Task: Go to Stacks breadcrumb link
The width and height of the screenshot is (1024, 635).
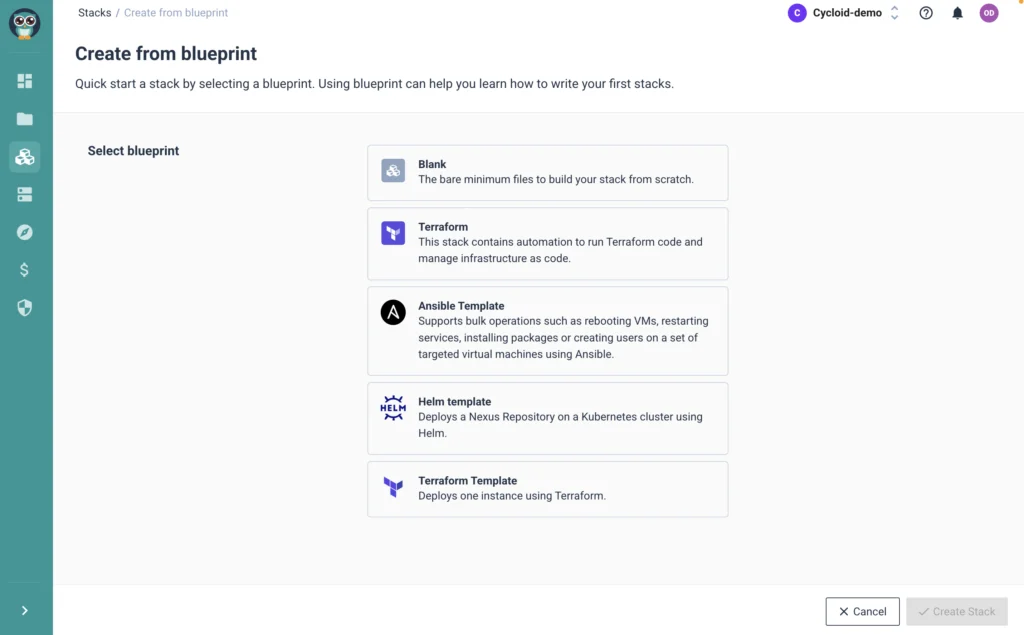Action: pos(95,12)
